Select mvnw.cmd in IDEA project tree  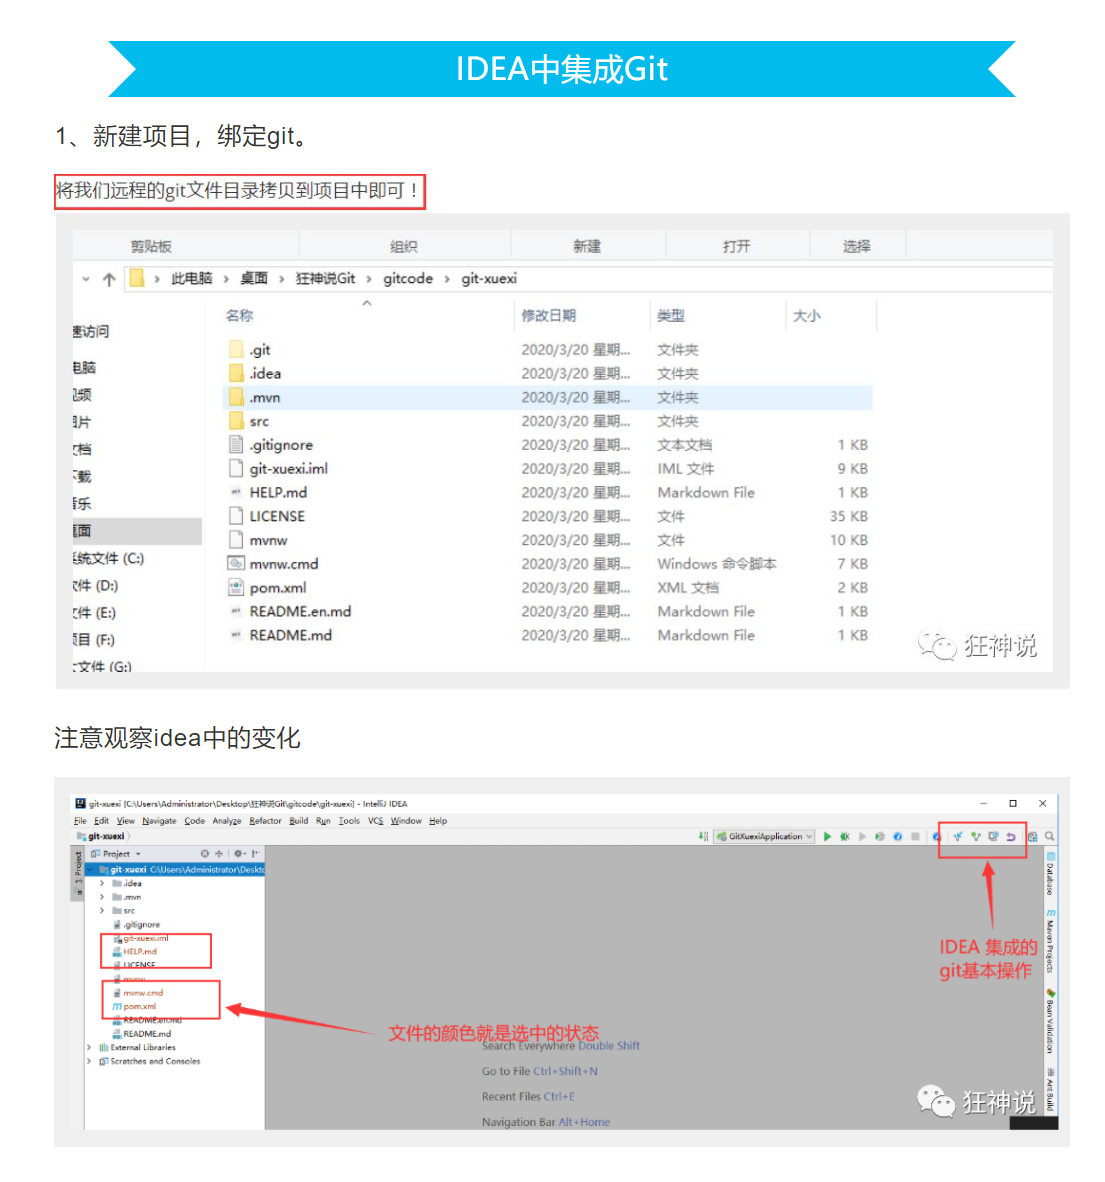click(x=143, y=993)
